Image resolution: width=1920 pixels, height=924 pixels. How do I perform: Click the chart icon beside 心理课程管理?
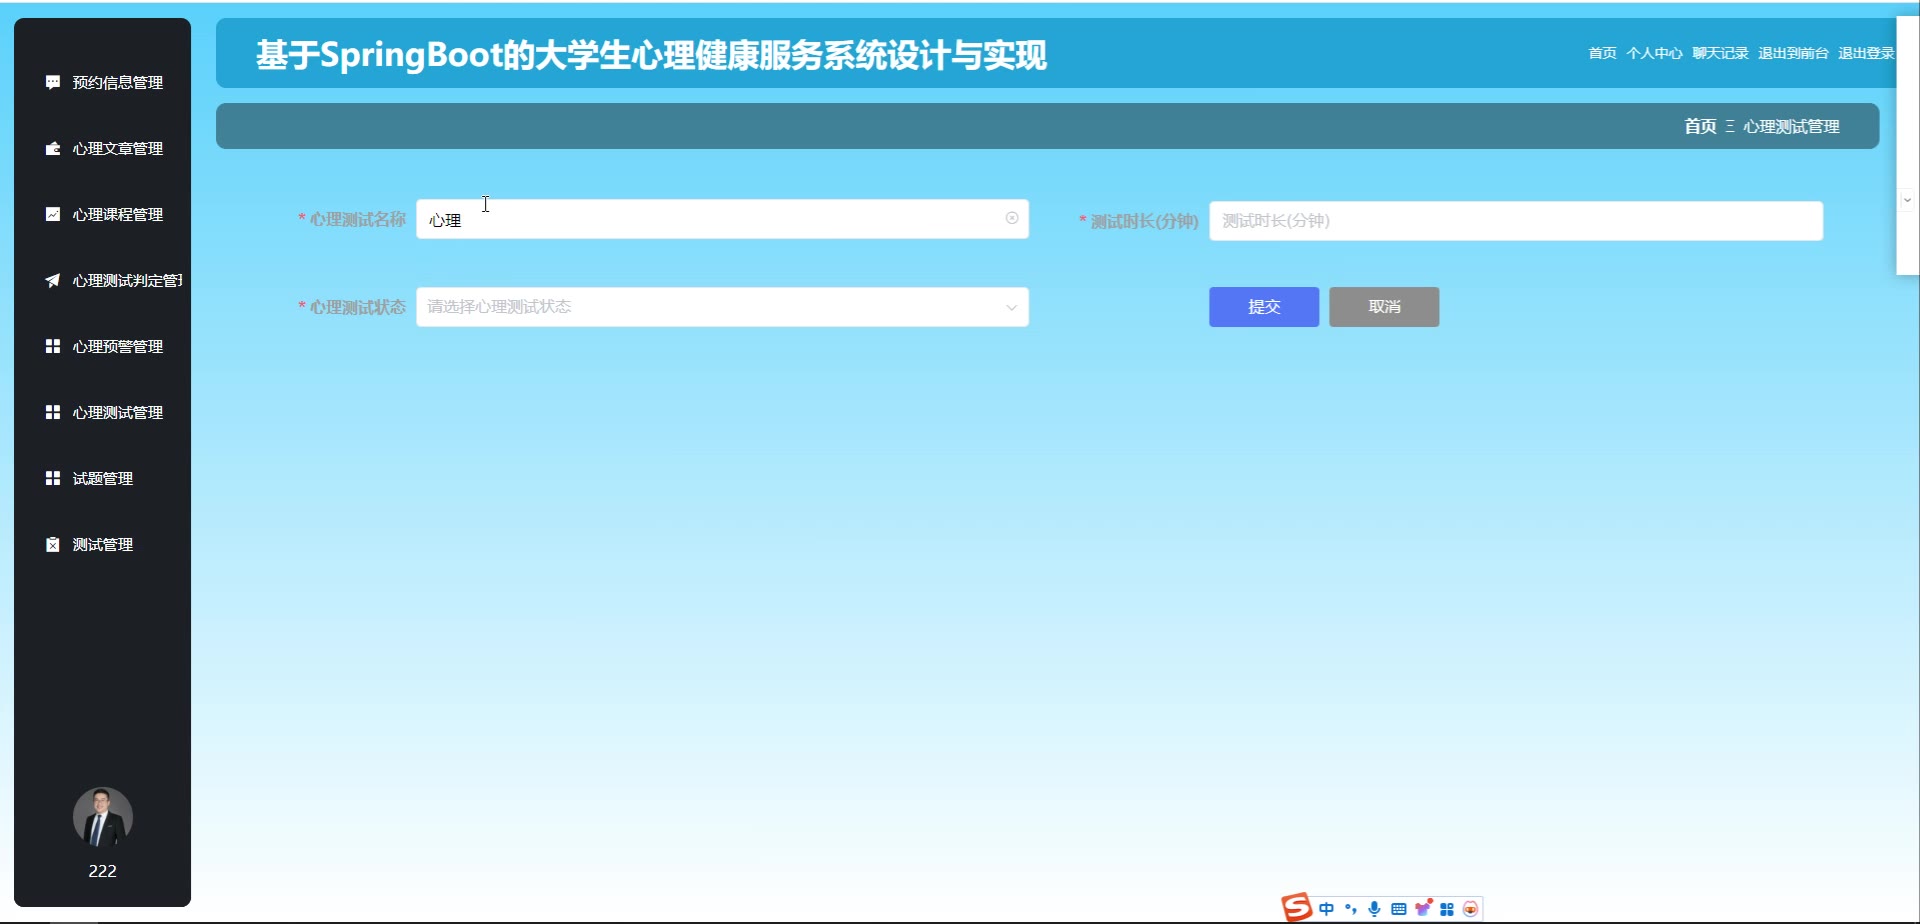53,214
